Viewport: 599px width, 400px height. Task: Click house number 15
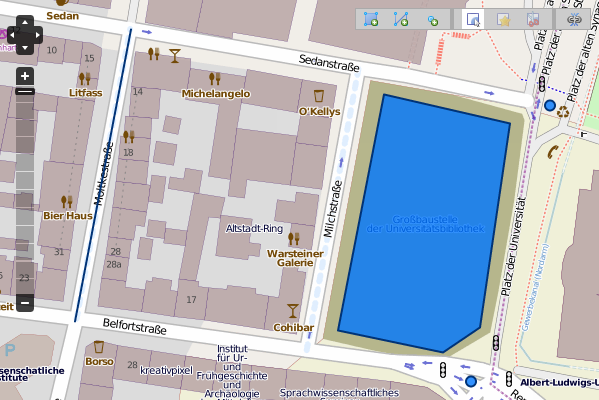(x=89, y=58)
